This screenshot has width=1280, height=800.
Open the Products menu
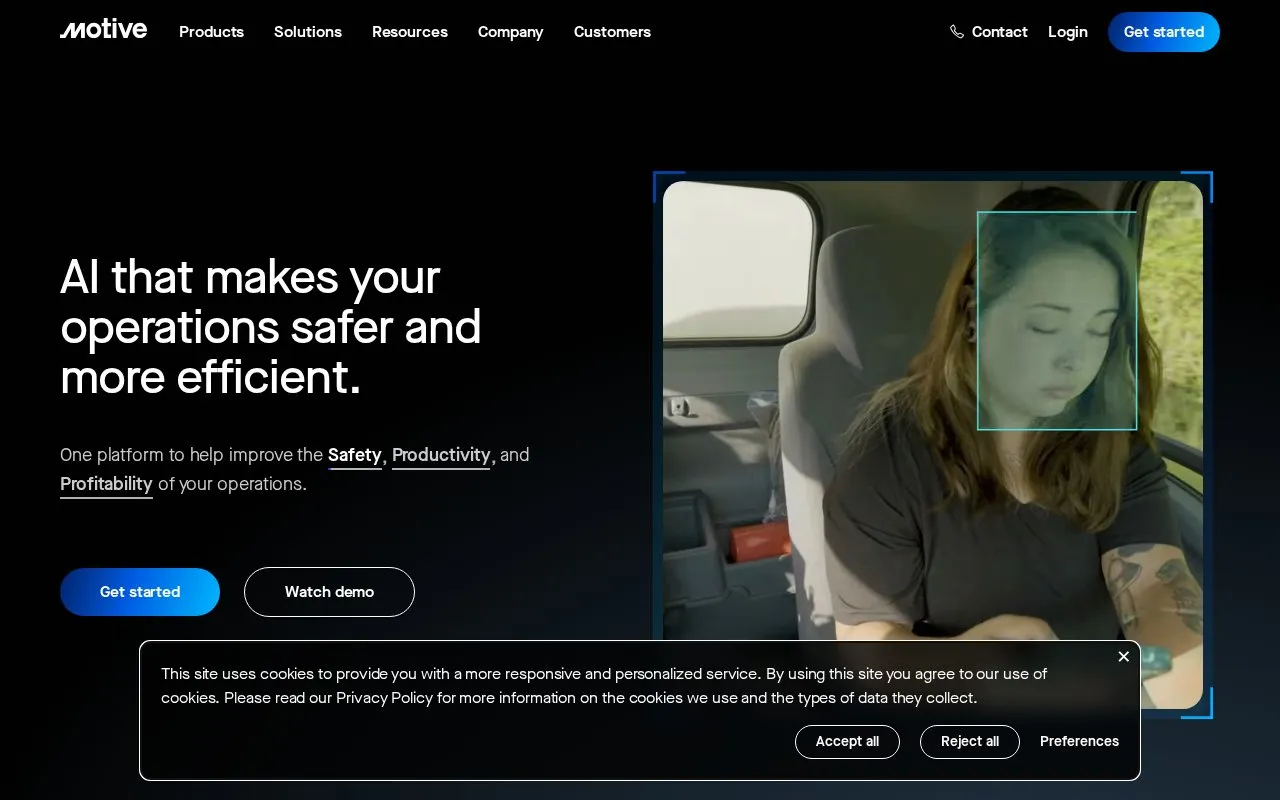(211, 32)
